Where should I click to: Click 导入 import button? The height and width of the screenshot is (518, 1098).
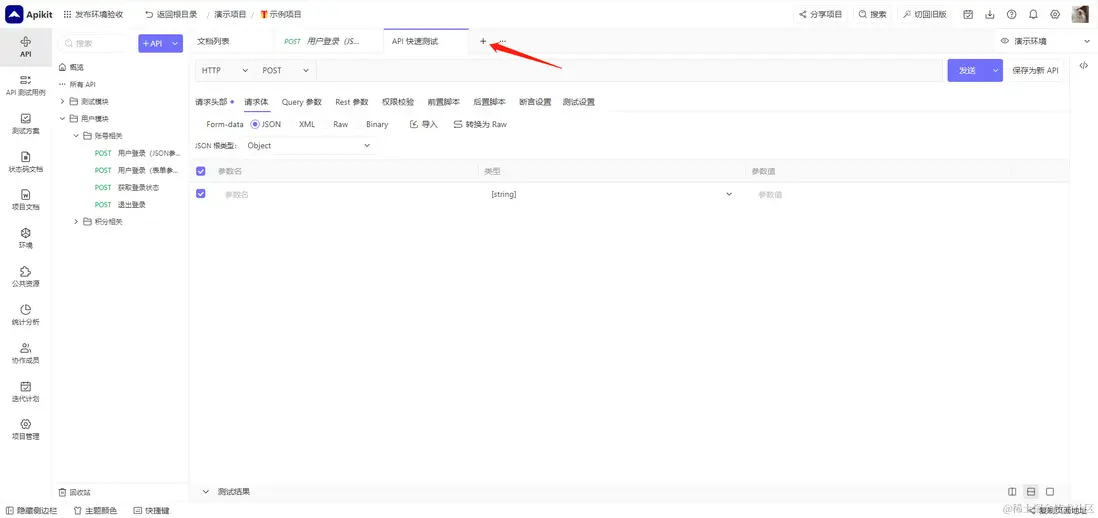[x=424, y=124]
